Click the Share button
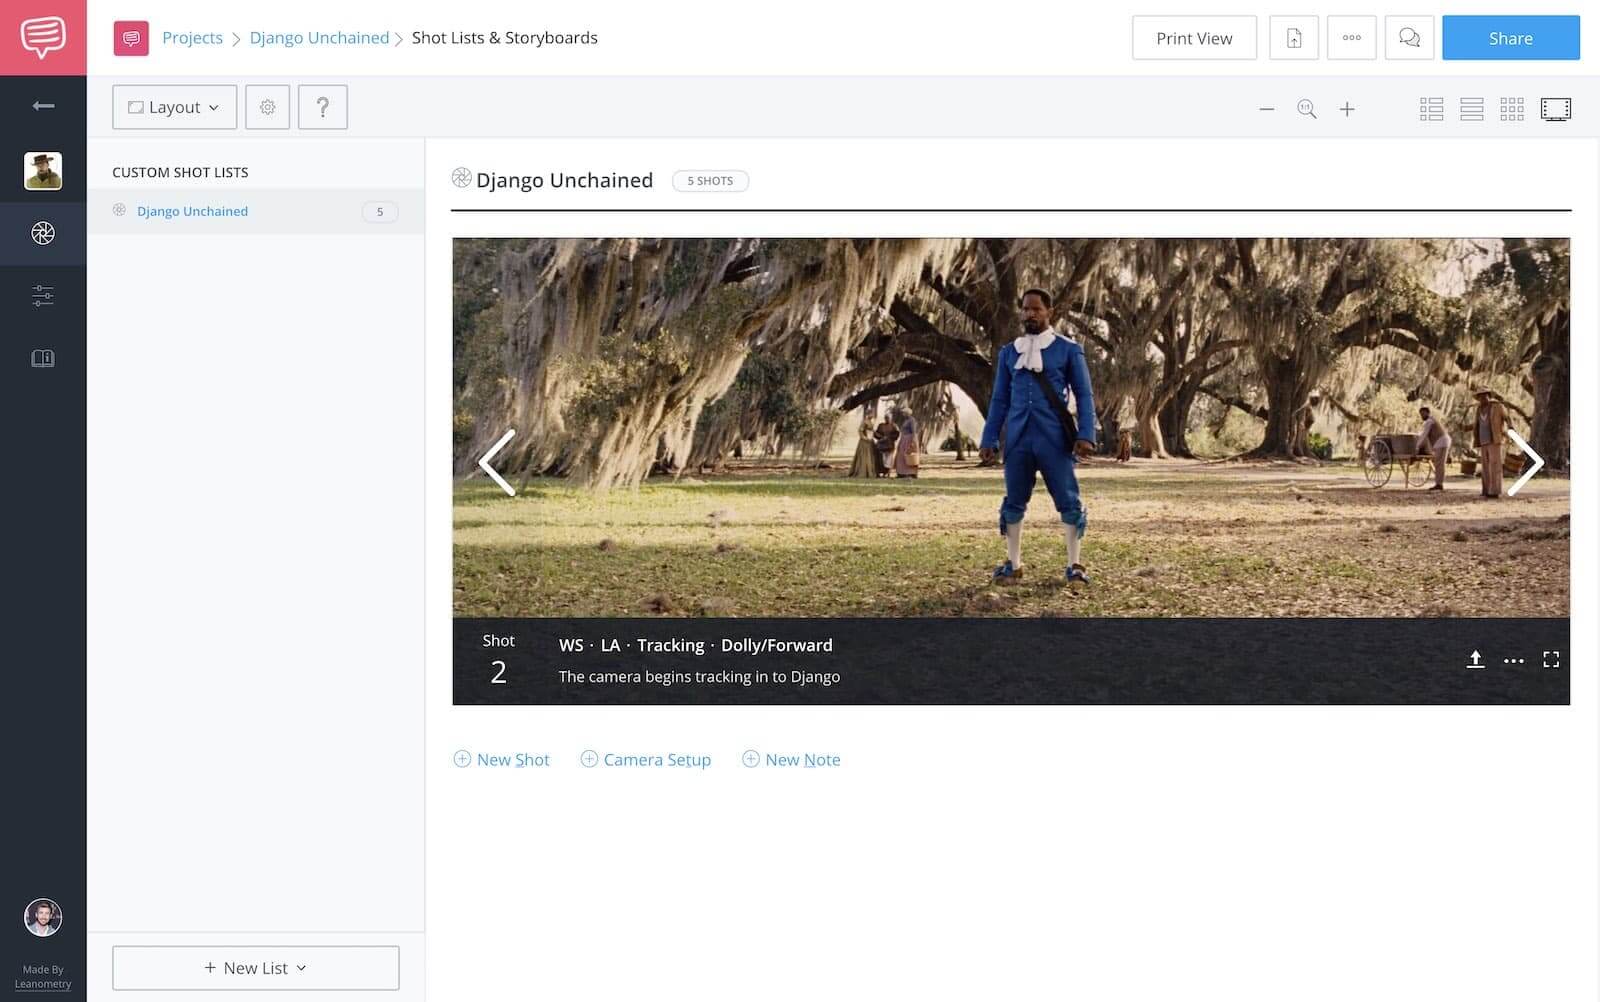Screen dimensions: 1600x1002 [x=1511, y=38]
